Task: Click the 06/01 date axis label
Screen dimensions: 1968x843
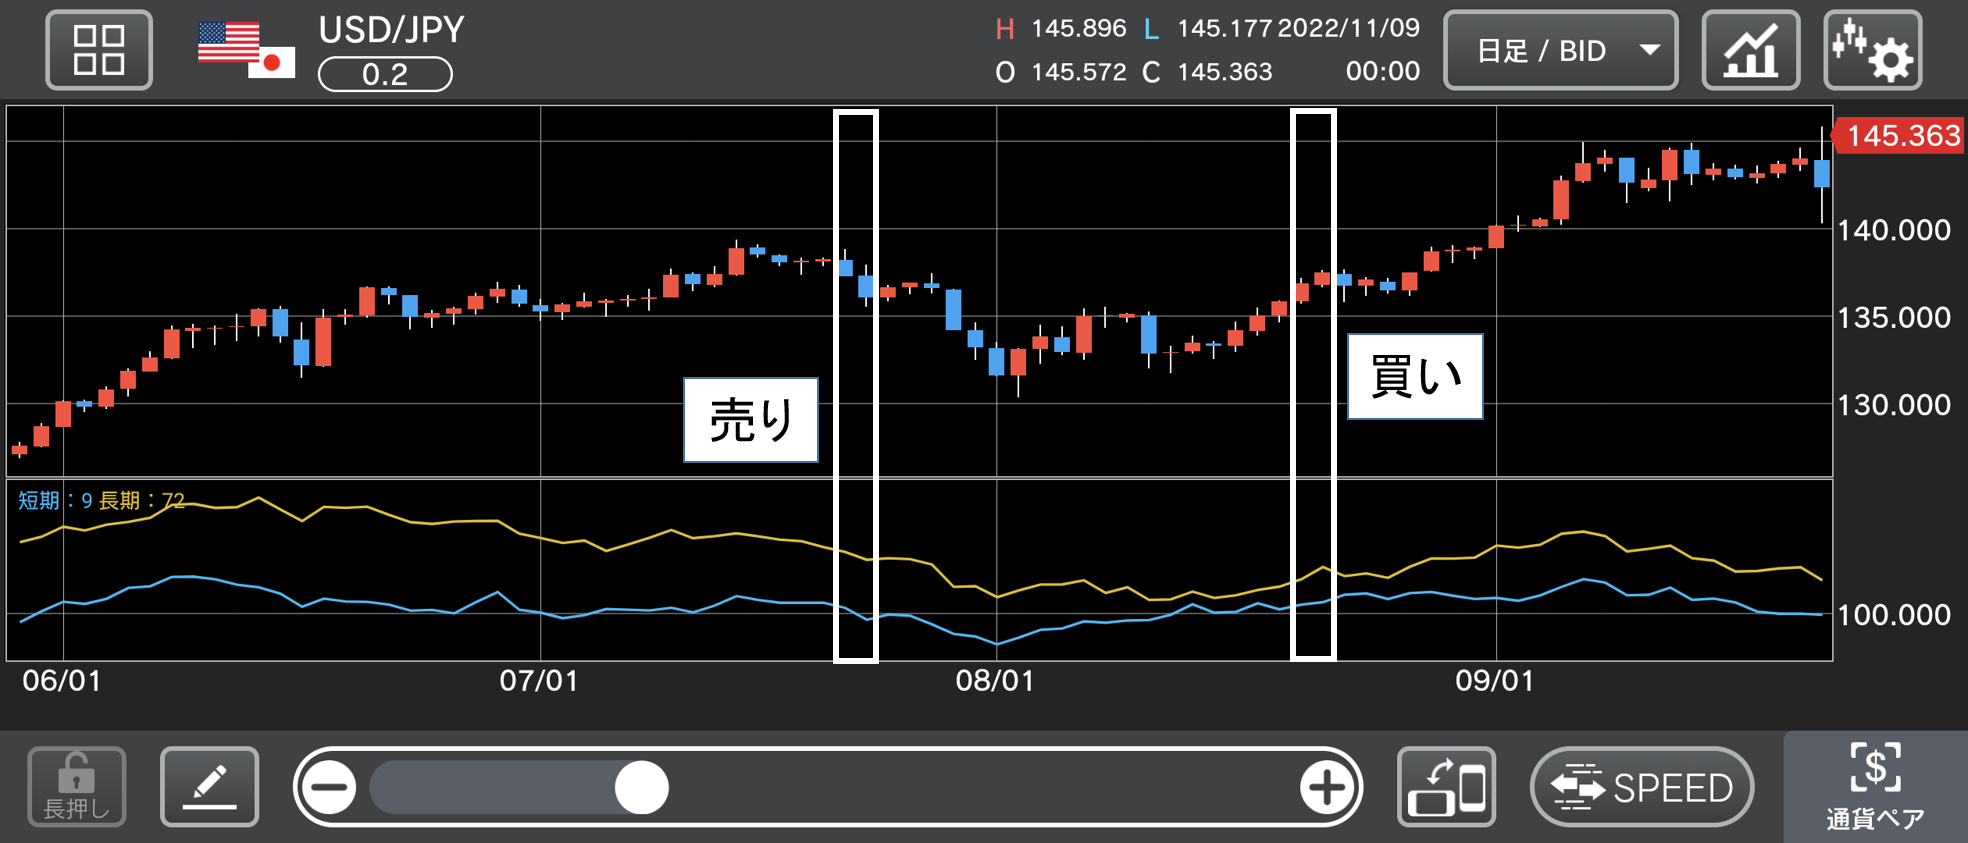Action: pos(62,681)
